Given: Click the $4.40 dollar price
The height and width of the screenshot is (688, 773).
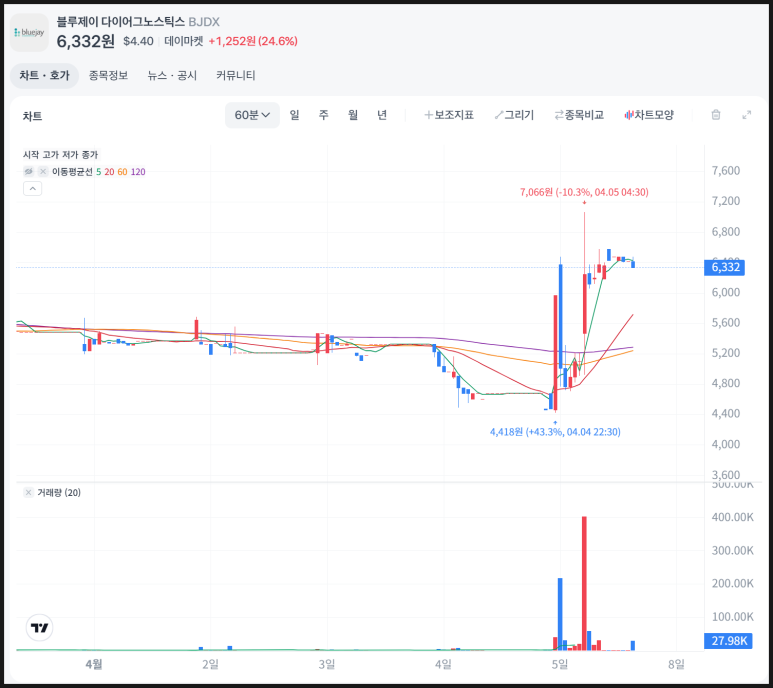Looking at the screenshot, I should coord(139,41).
